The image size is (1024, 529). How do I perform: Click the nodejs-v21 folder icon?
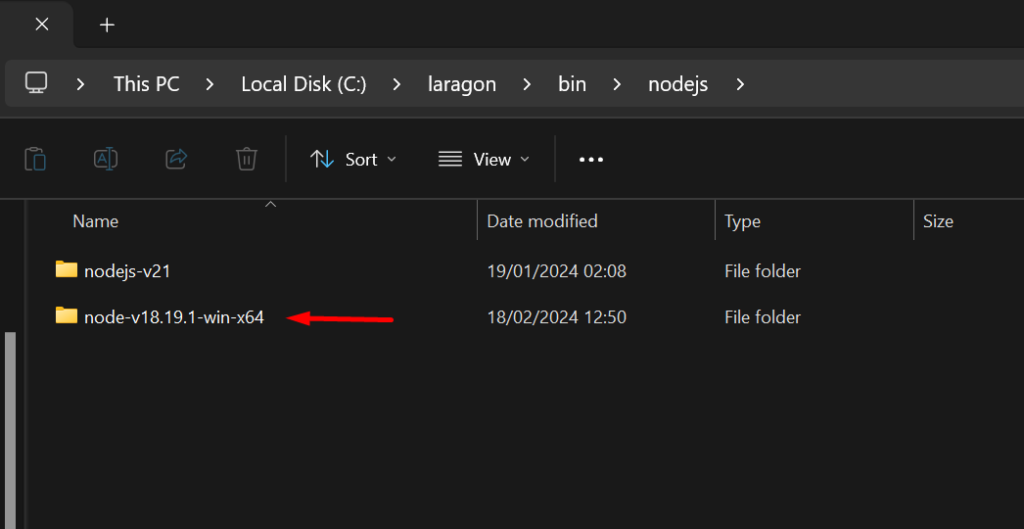click(66, 270)
